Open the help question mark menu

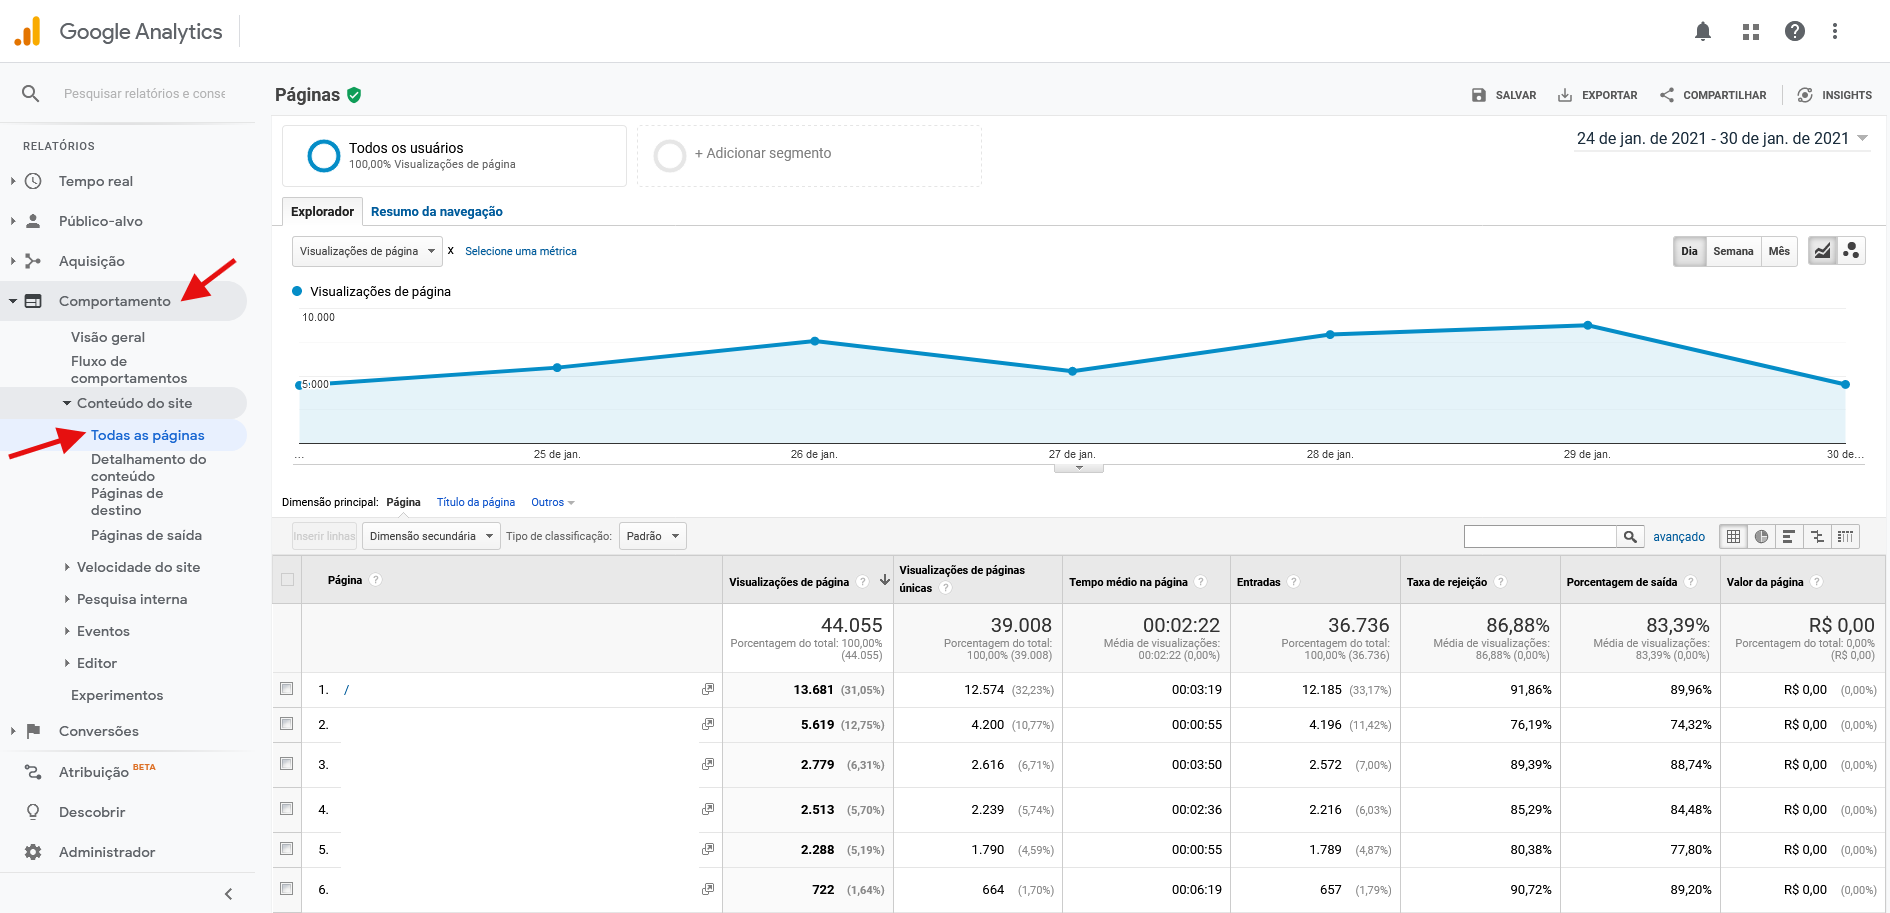1795,31
